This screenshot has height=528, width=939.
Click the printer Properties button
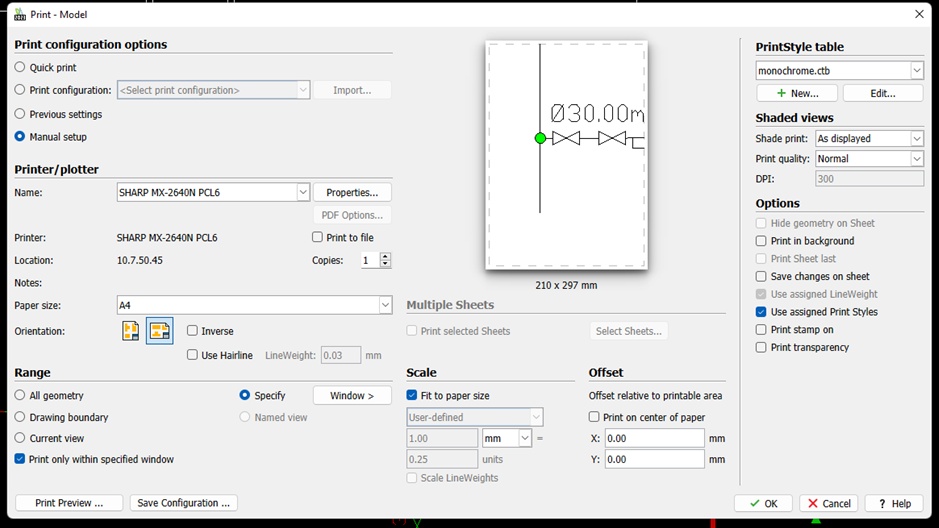(x=352, y=192)
